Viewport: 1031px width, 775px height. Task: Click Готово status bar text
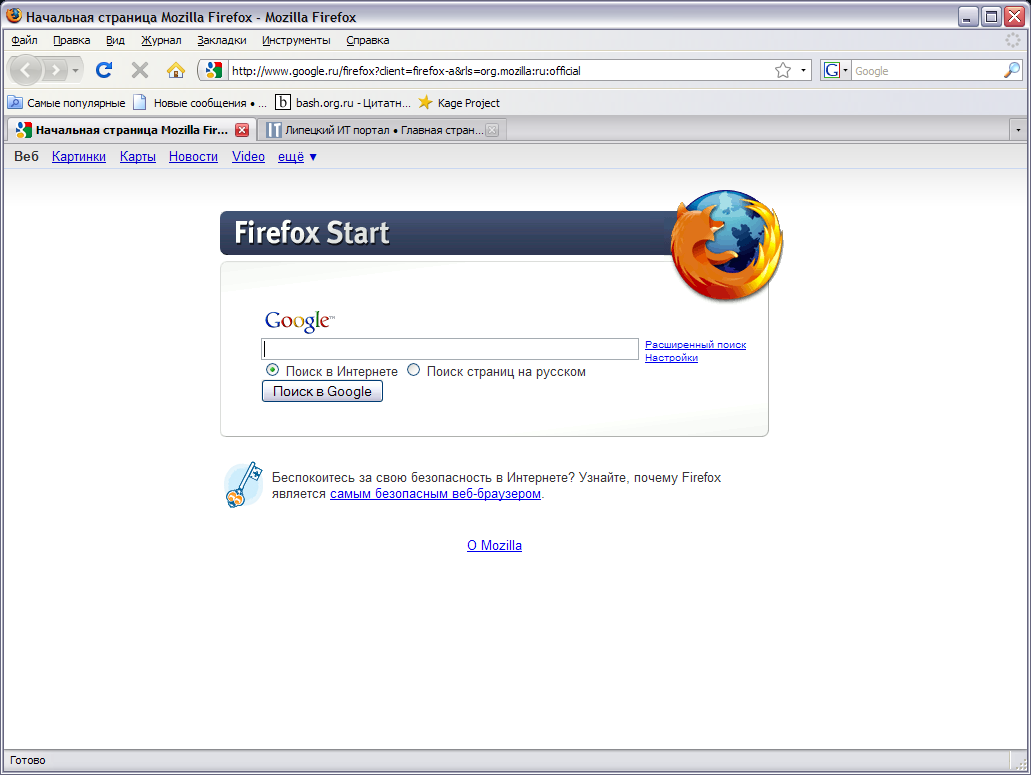pos(28,761)
